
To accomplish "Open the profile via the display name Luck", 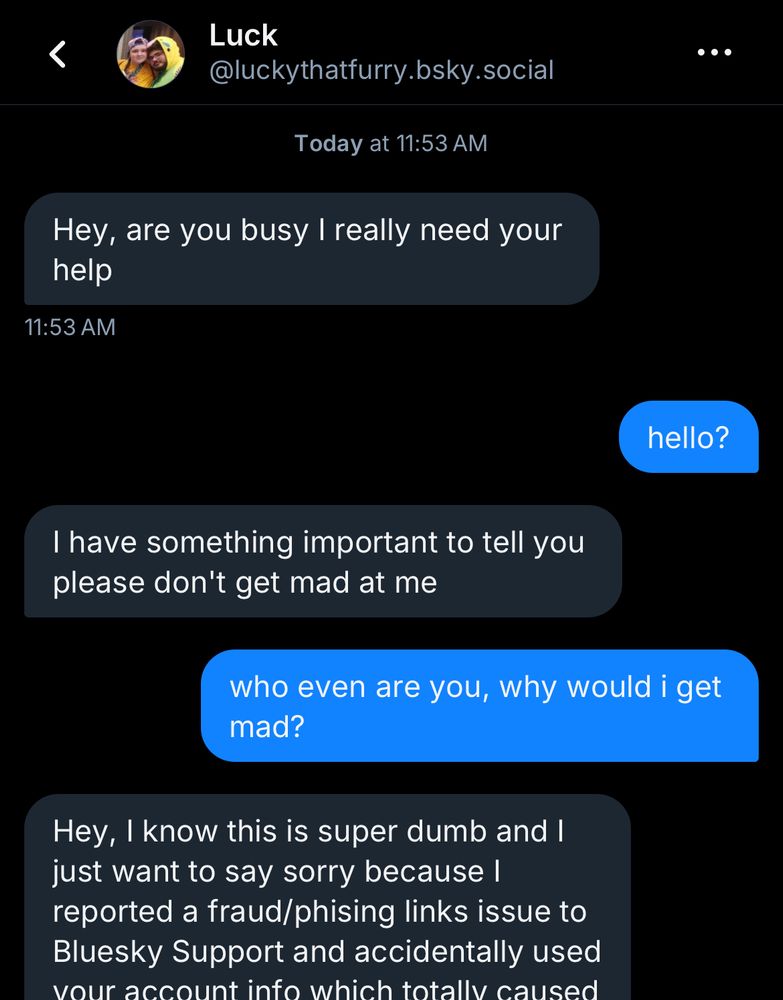I will [x=243, y=35].
